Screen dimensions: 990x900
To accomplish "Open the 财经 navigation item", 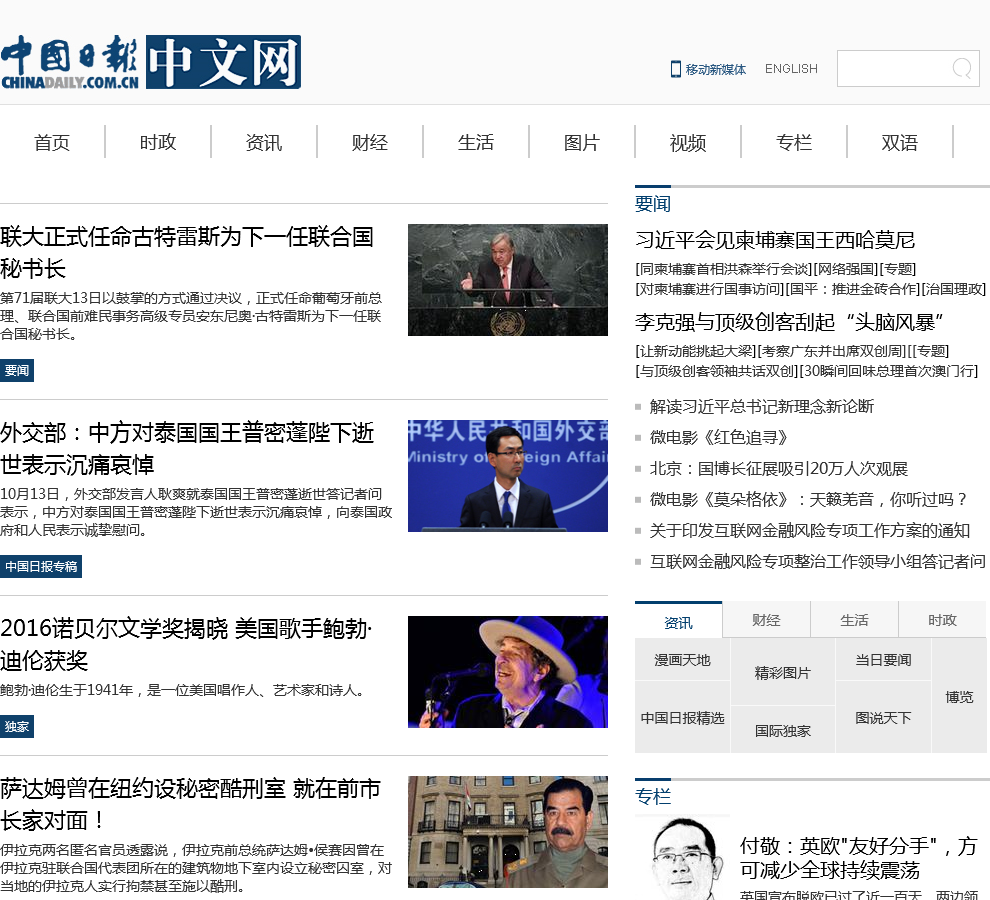I will pos(370,142).
